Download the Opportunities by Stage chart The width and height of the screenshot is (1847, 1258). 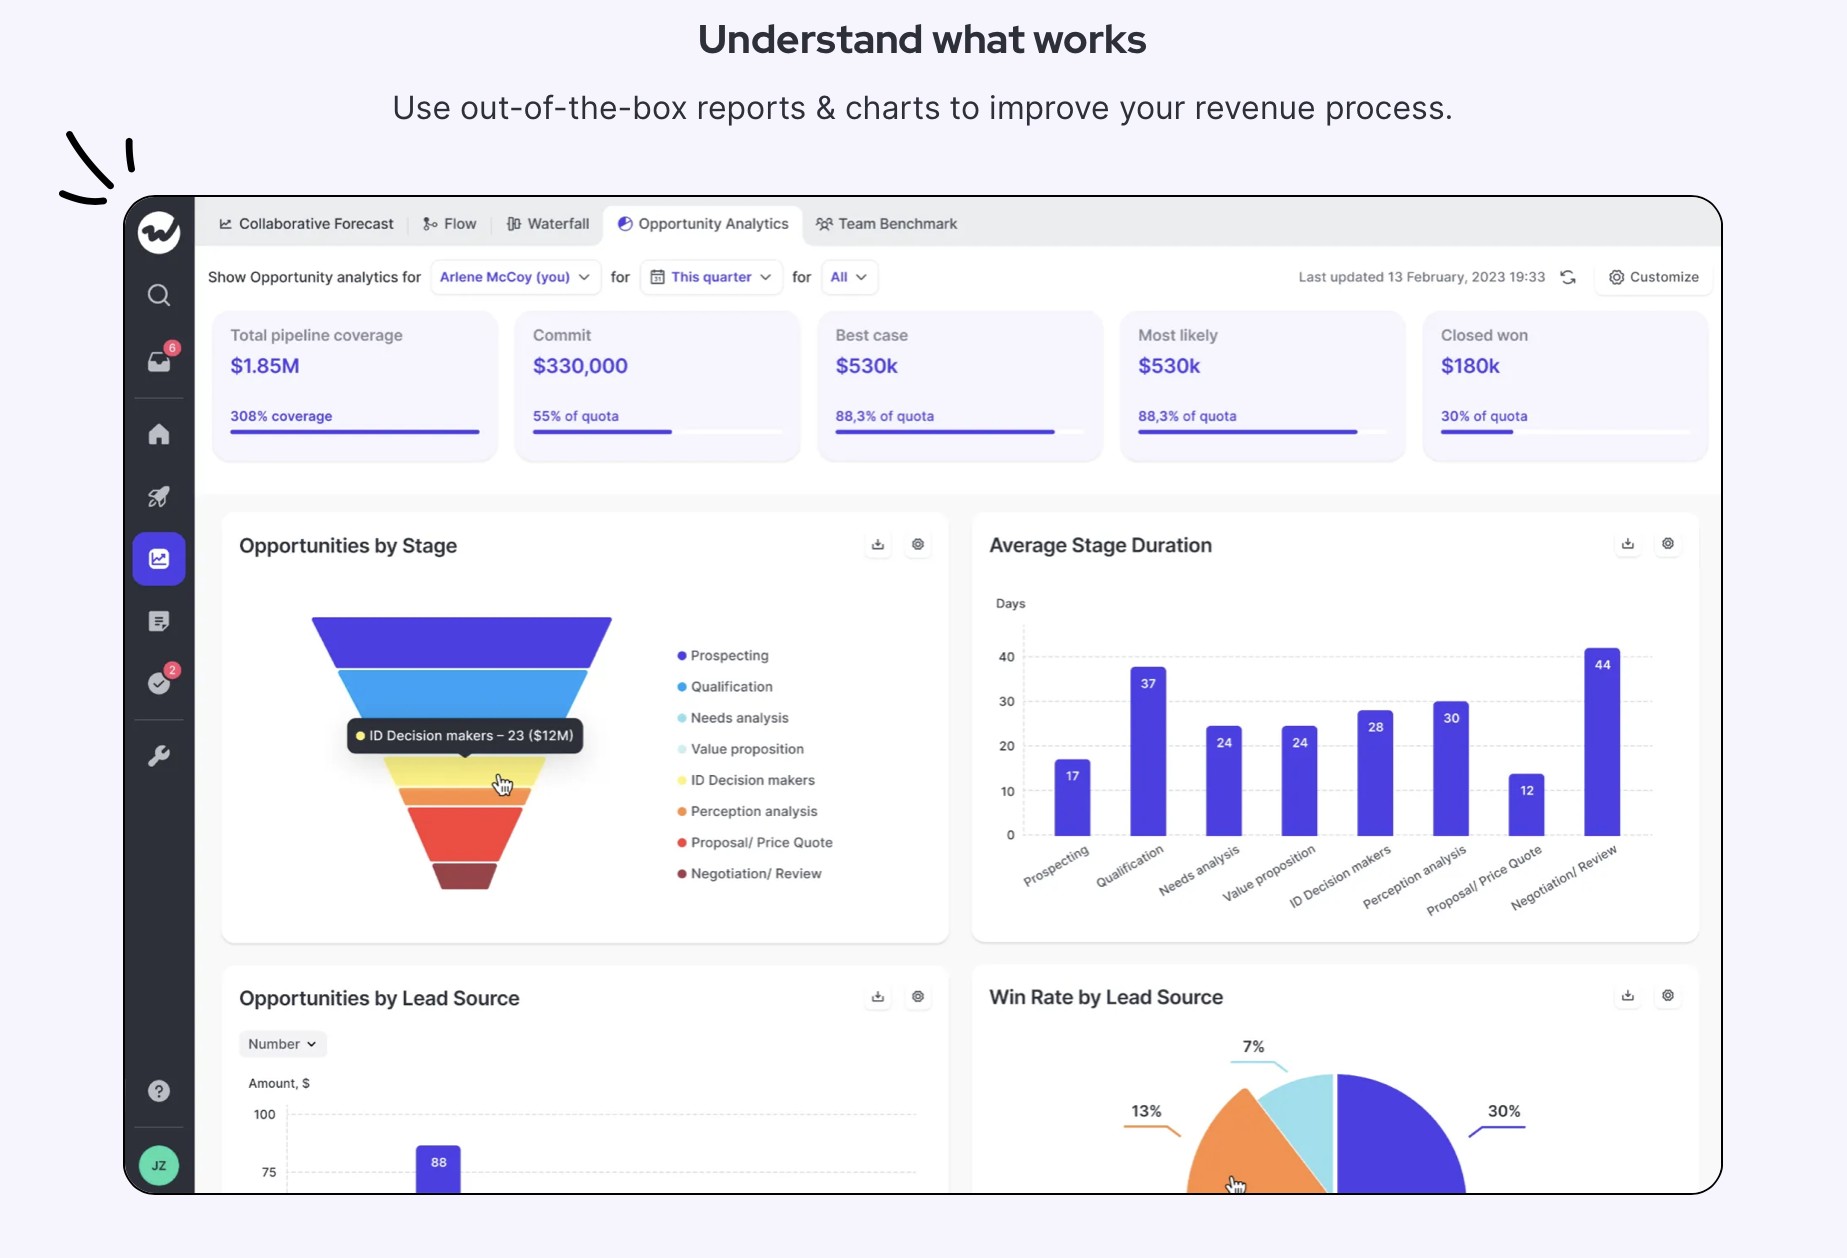coord(877,545)
